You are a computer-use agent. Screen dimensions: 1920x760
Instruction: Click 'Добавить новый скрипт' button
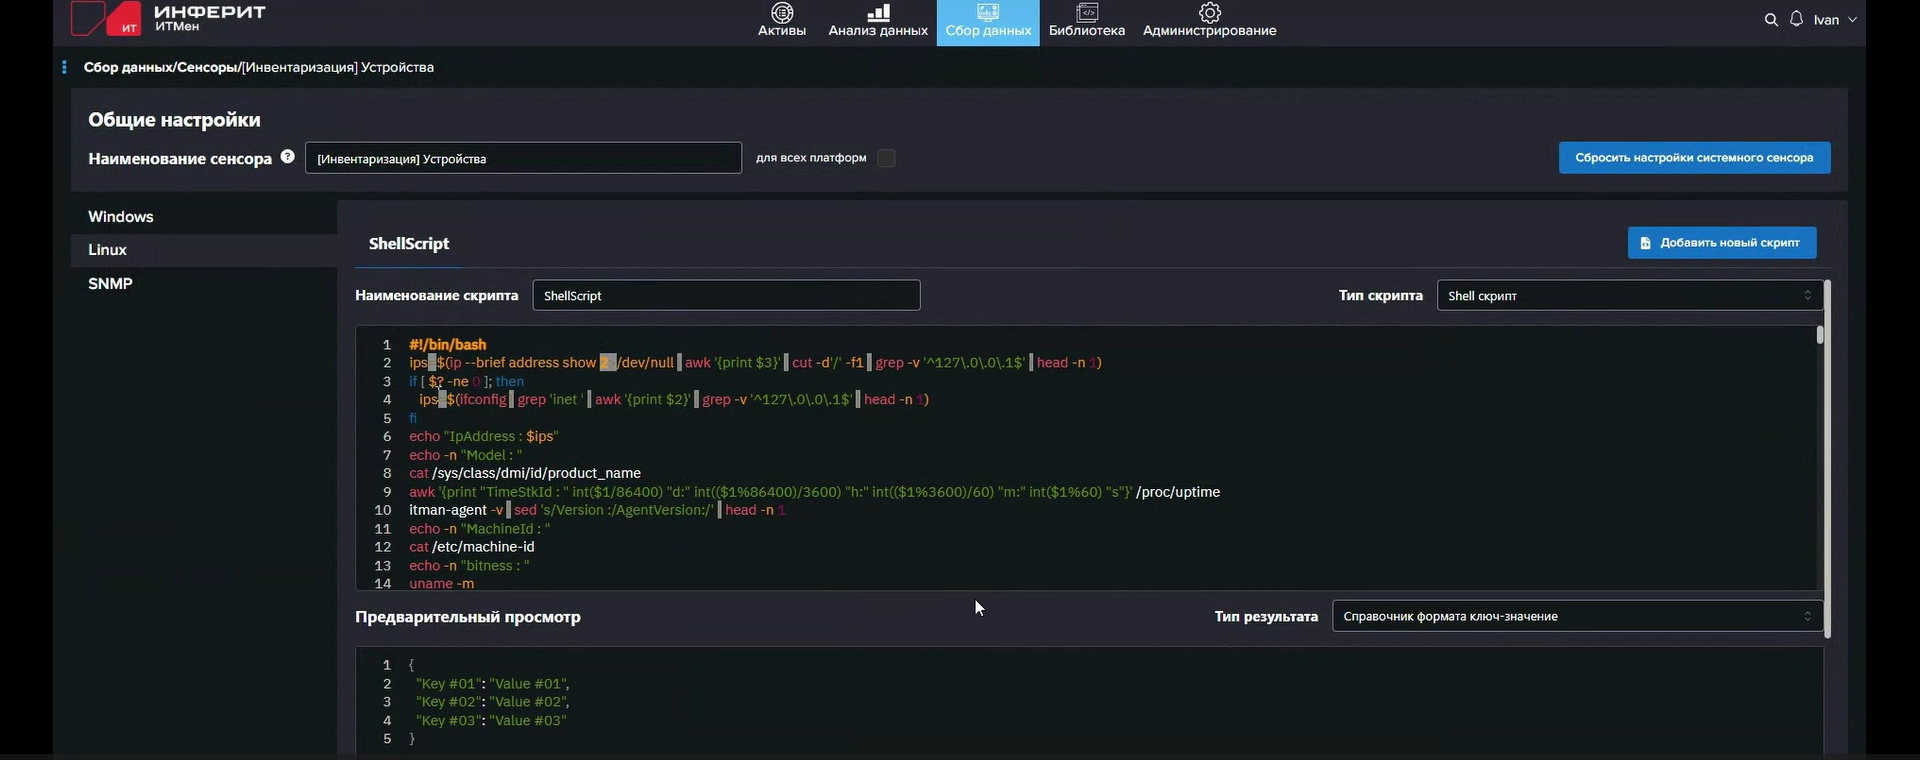click(x=1721, y=243)
